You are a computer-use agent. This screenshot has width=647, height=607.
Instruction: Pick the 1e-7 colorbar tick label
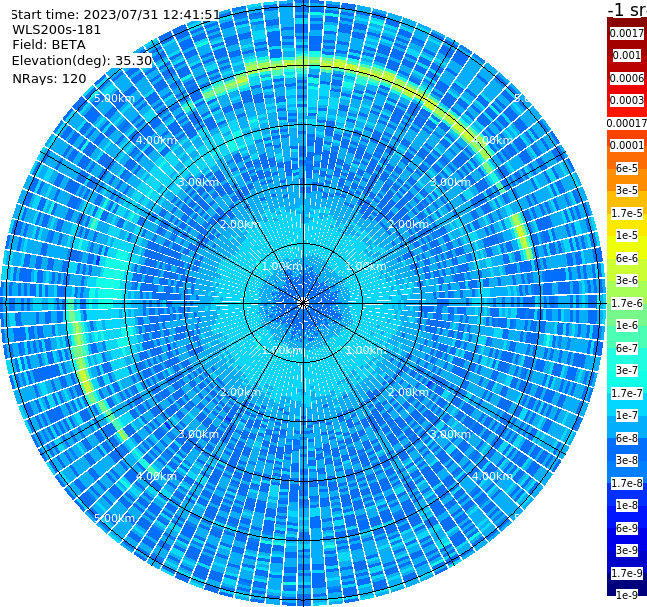(x=627, y=415)
